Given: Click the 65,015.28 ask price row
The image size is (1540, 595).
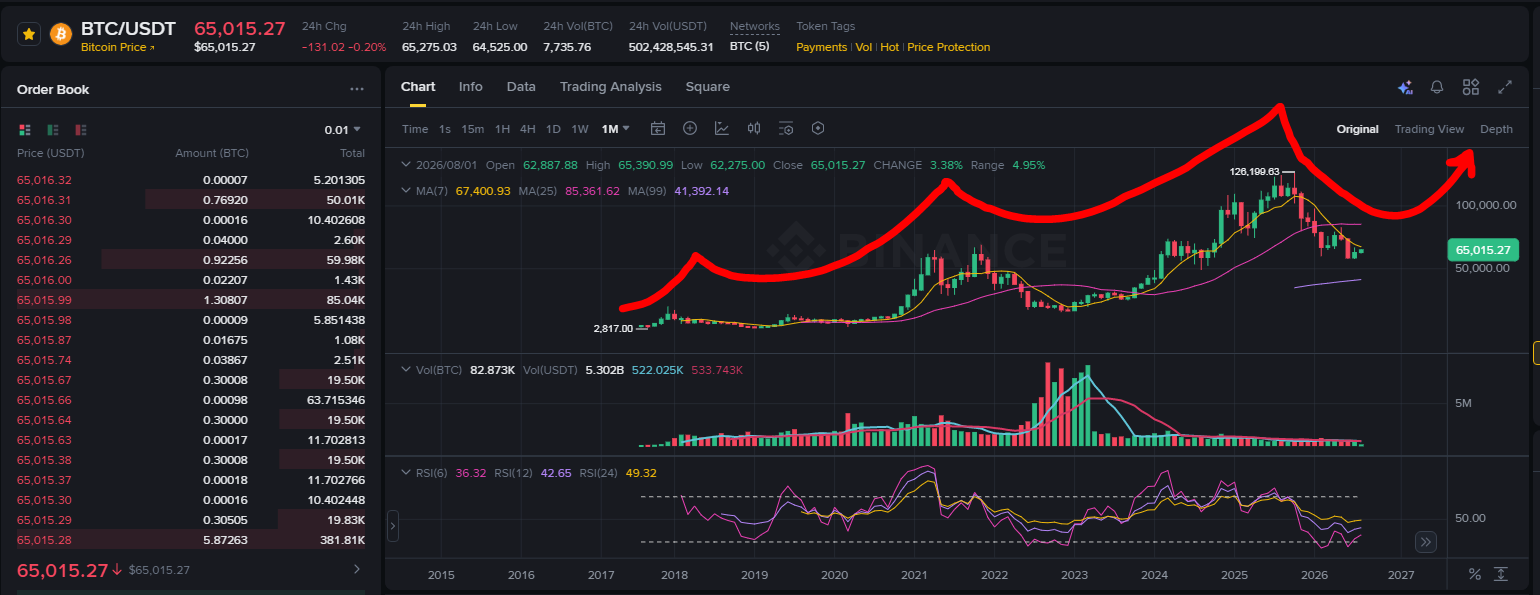Looking at the screenshot, I should [x=192, y=540].
